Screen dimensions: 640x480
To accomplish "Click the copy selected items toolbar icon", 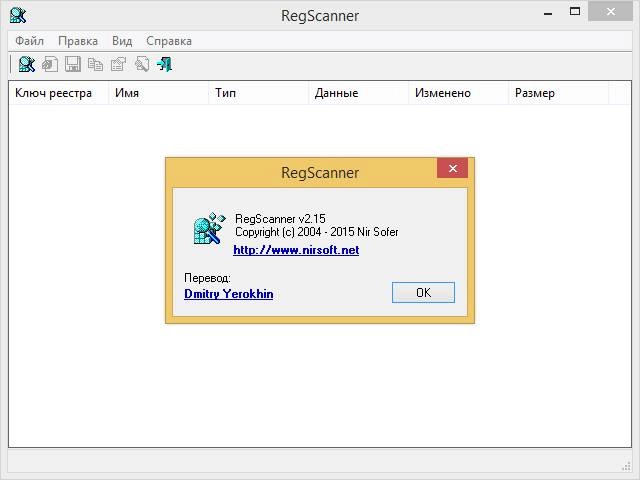I will [x=96, y=64].
